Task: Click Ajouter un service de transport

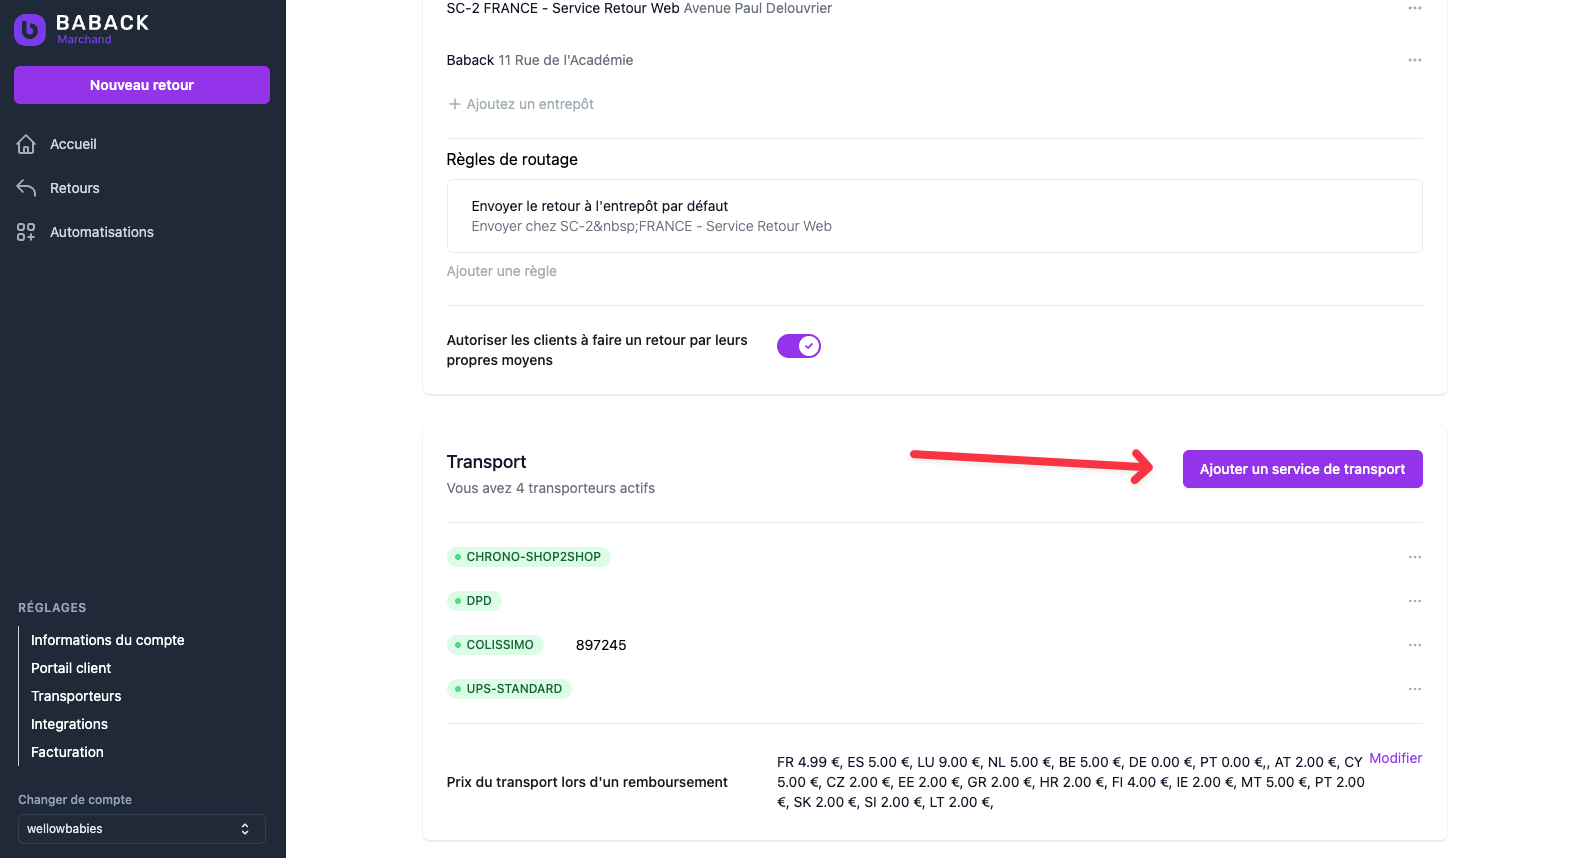Action: pos(1302,469)
